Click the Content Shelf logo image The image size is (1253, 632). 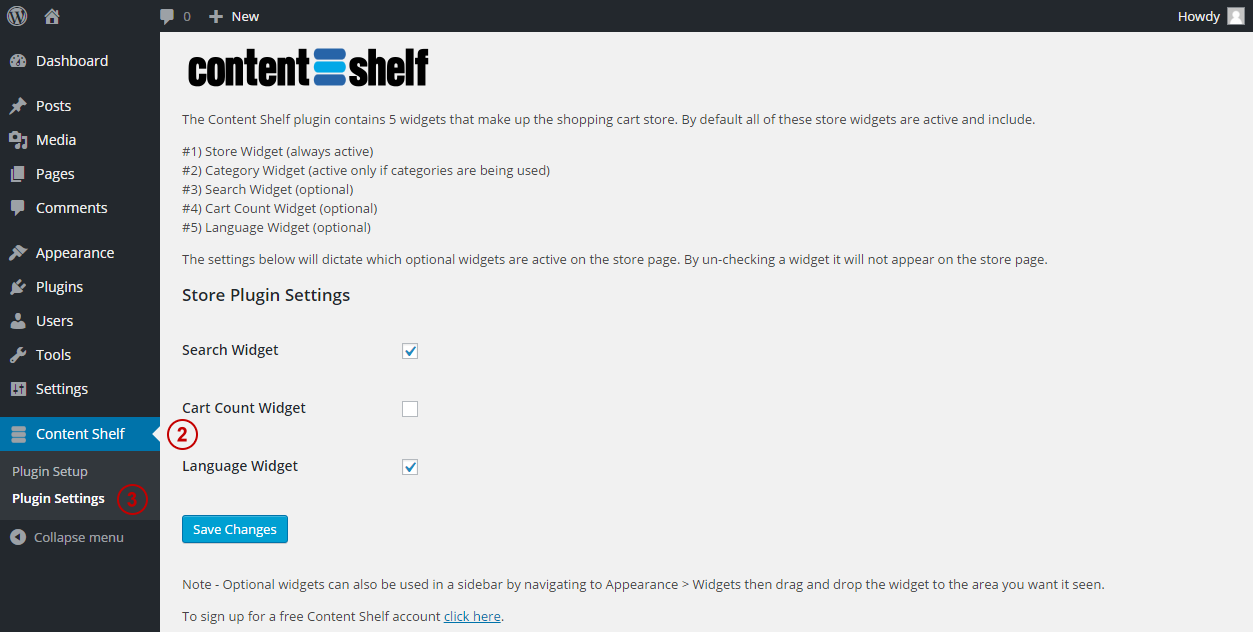308,68
